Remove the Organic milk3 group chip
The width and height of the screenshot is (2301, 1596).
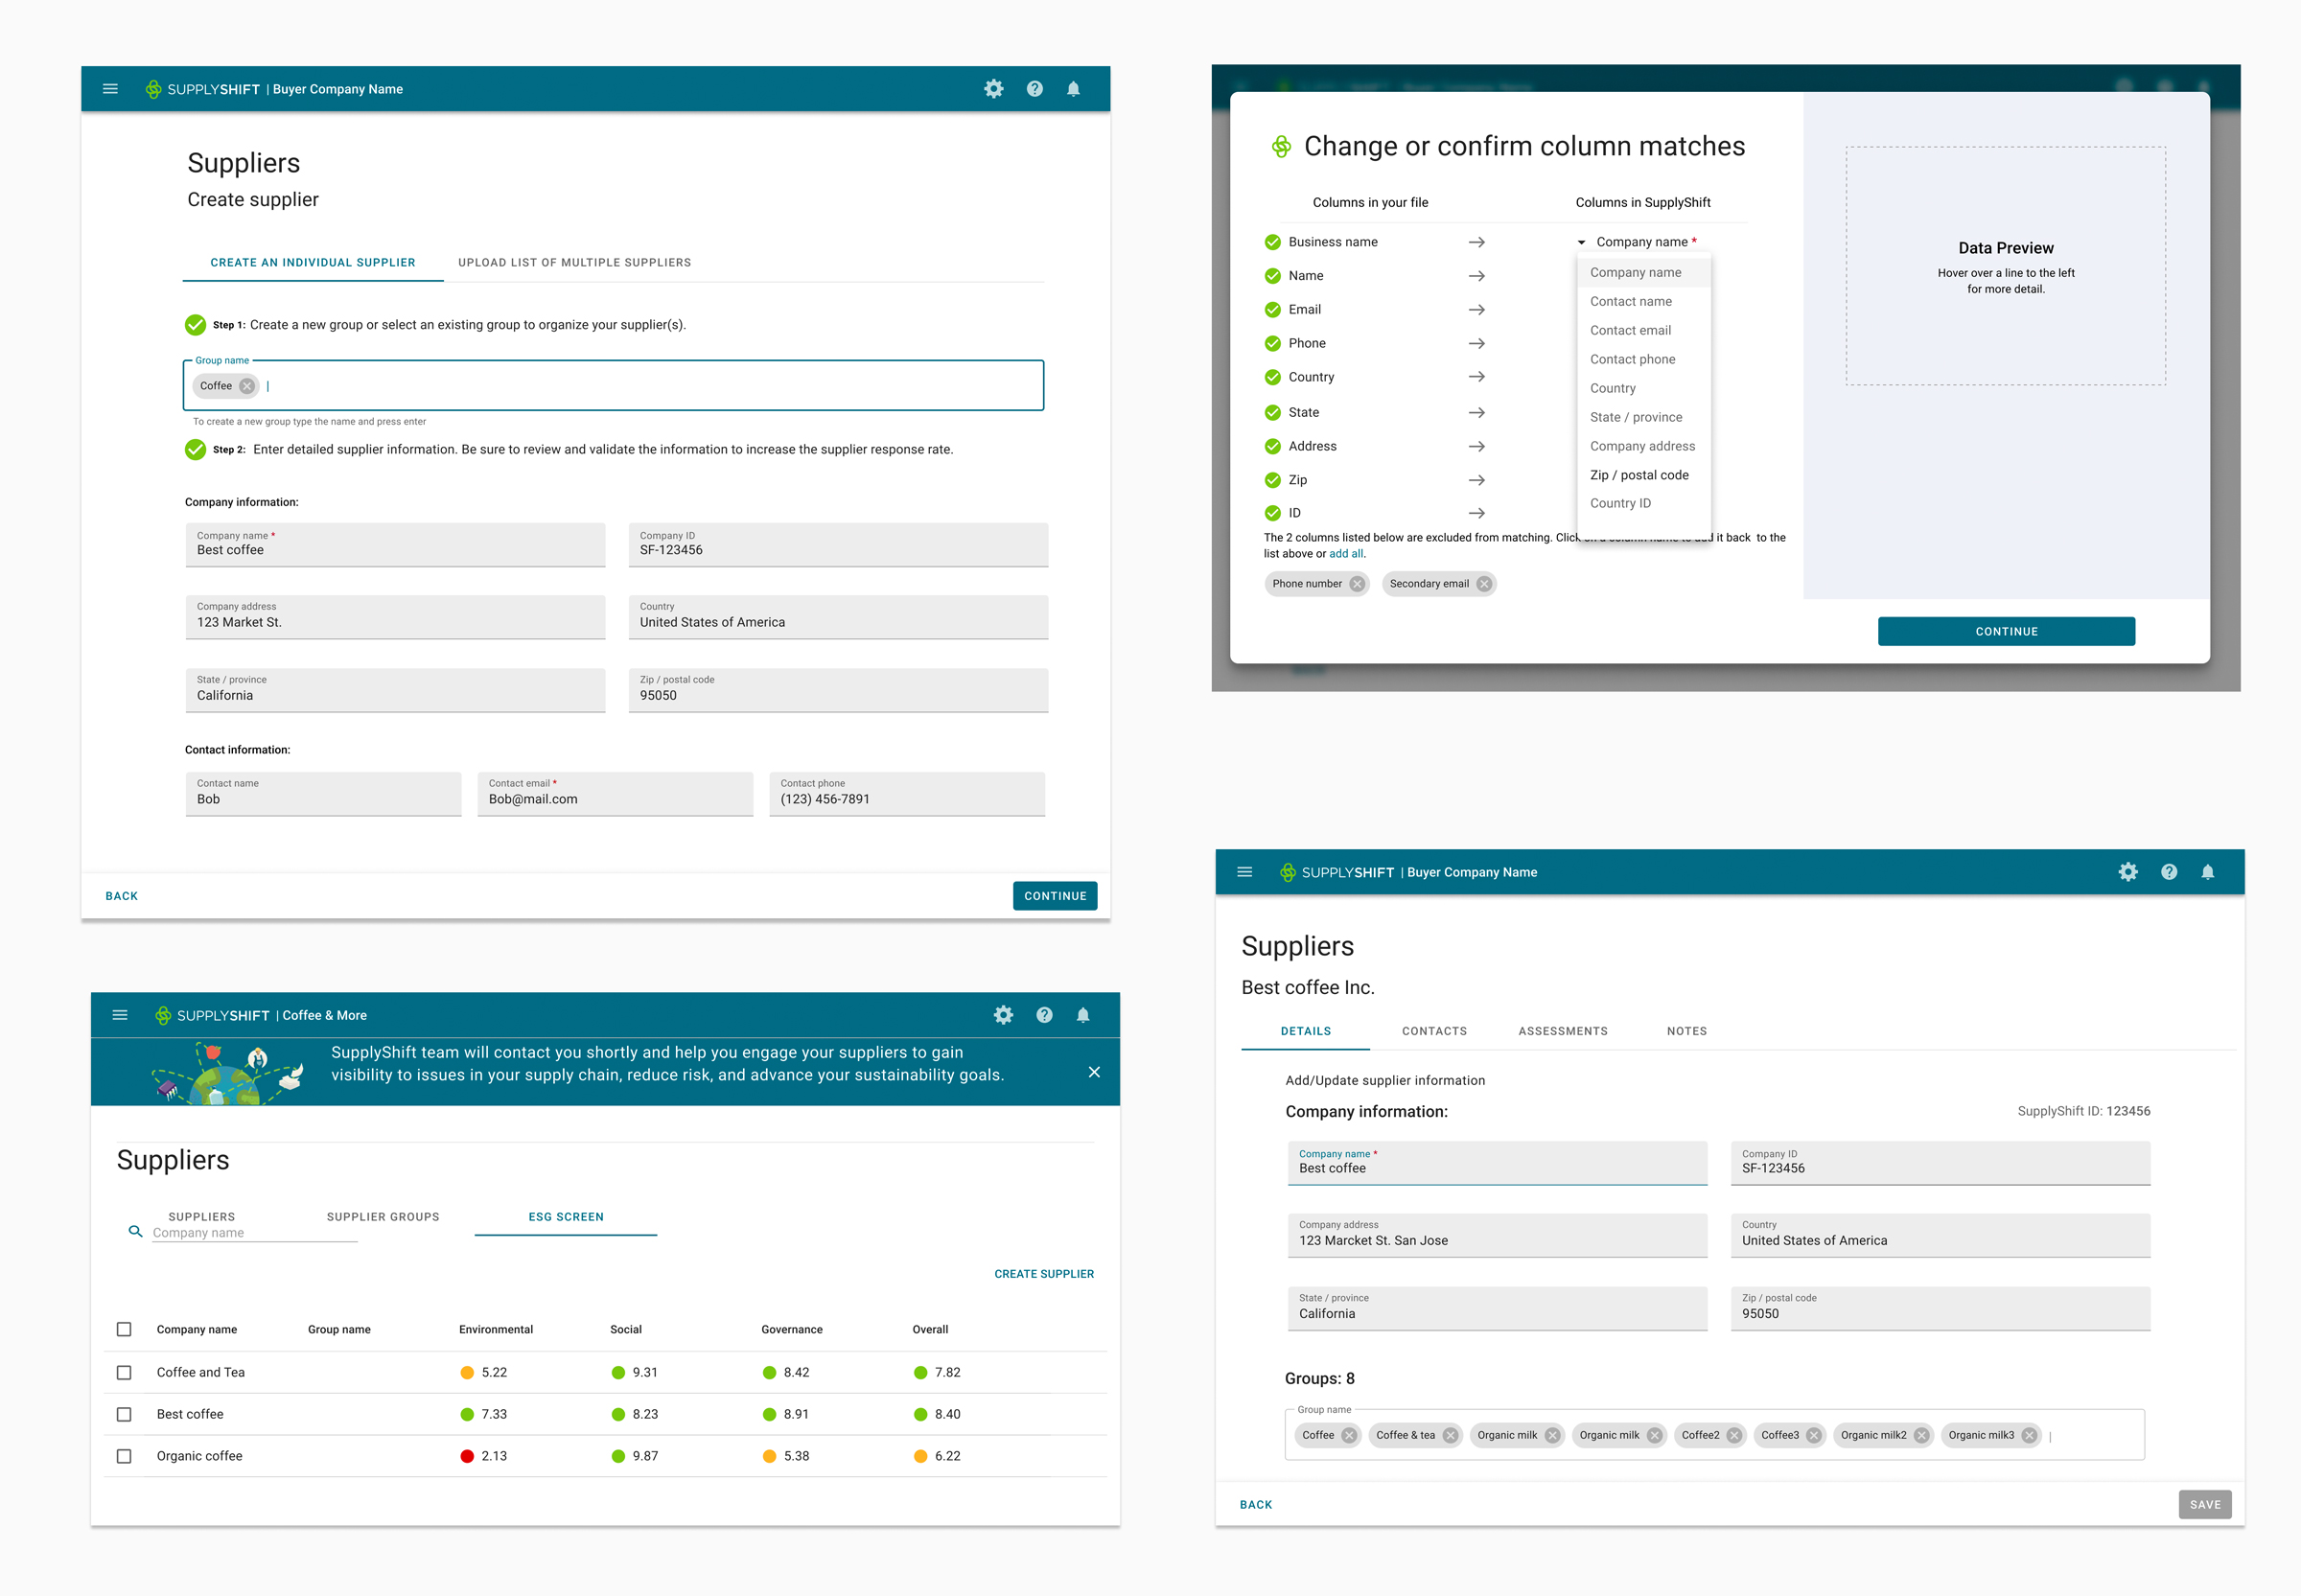pos(2029,1435)
